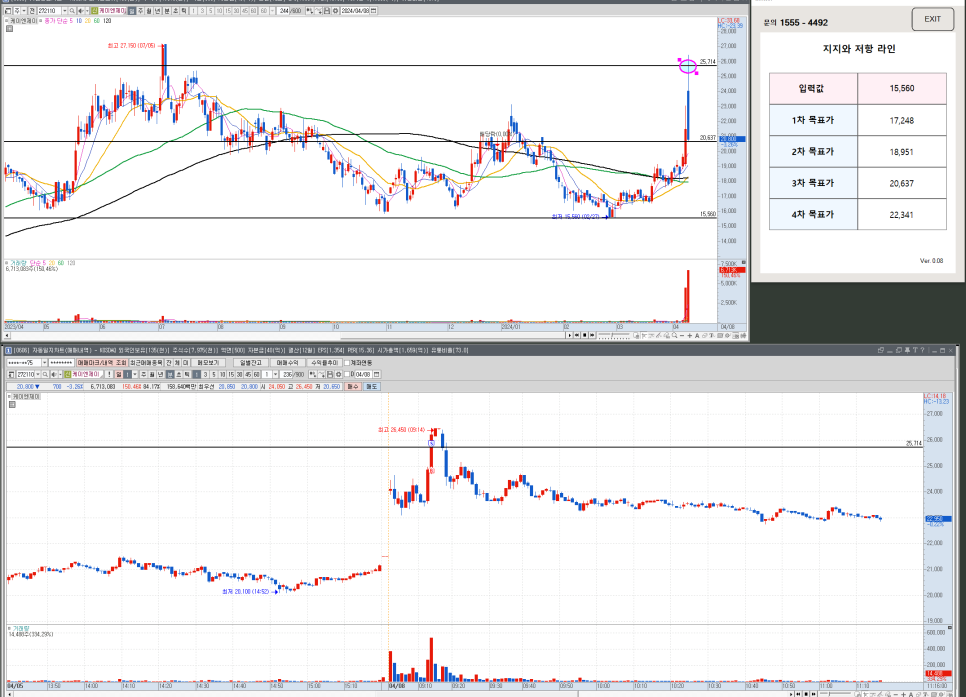
Task: Click the 매수 buy button
Action: 353,386
